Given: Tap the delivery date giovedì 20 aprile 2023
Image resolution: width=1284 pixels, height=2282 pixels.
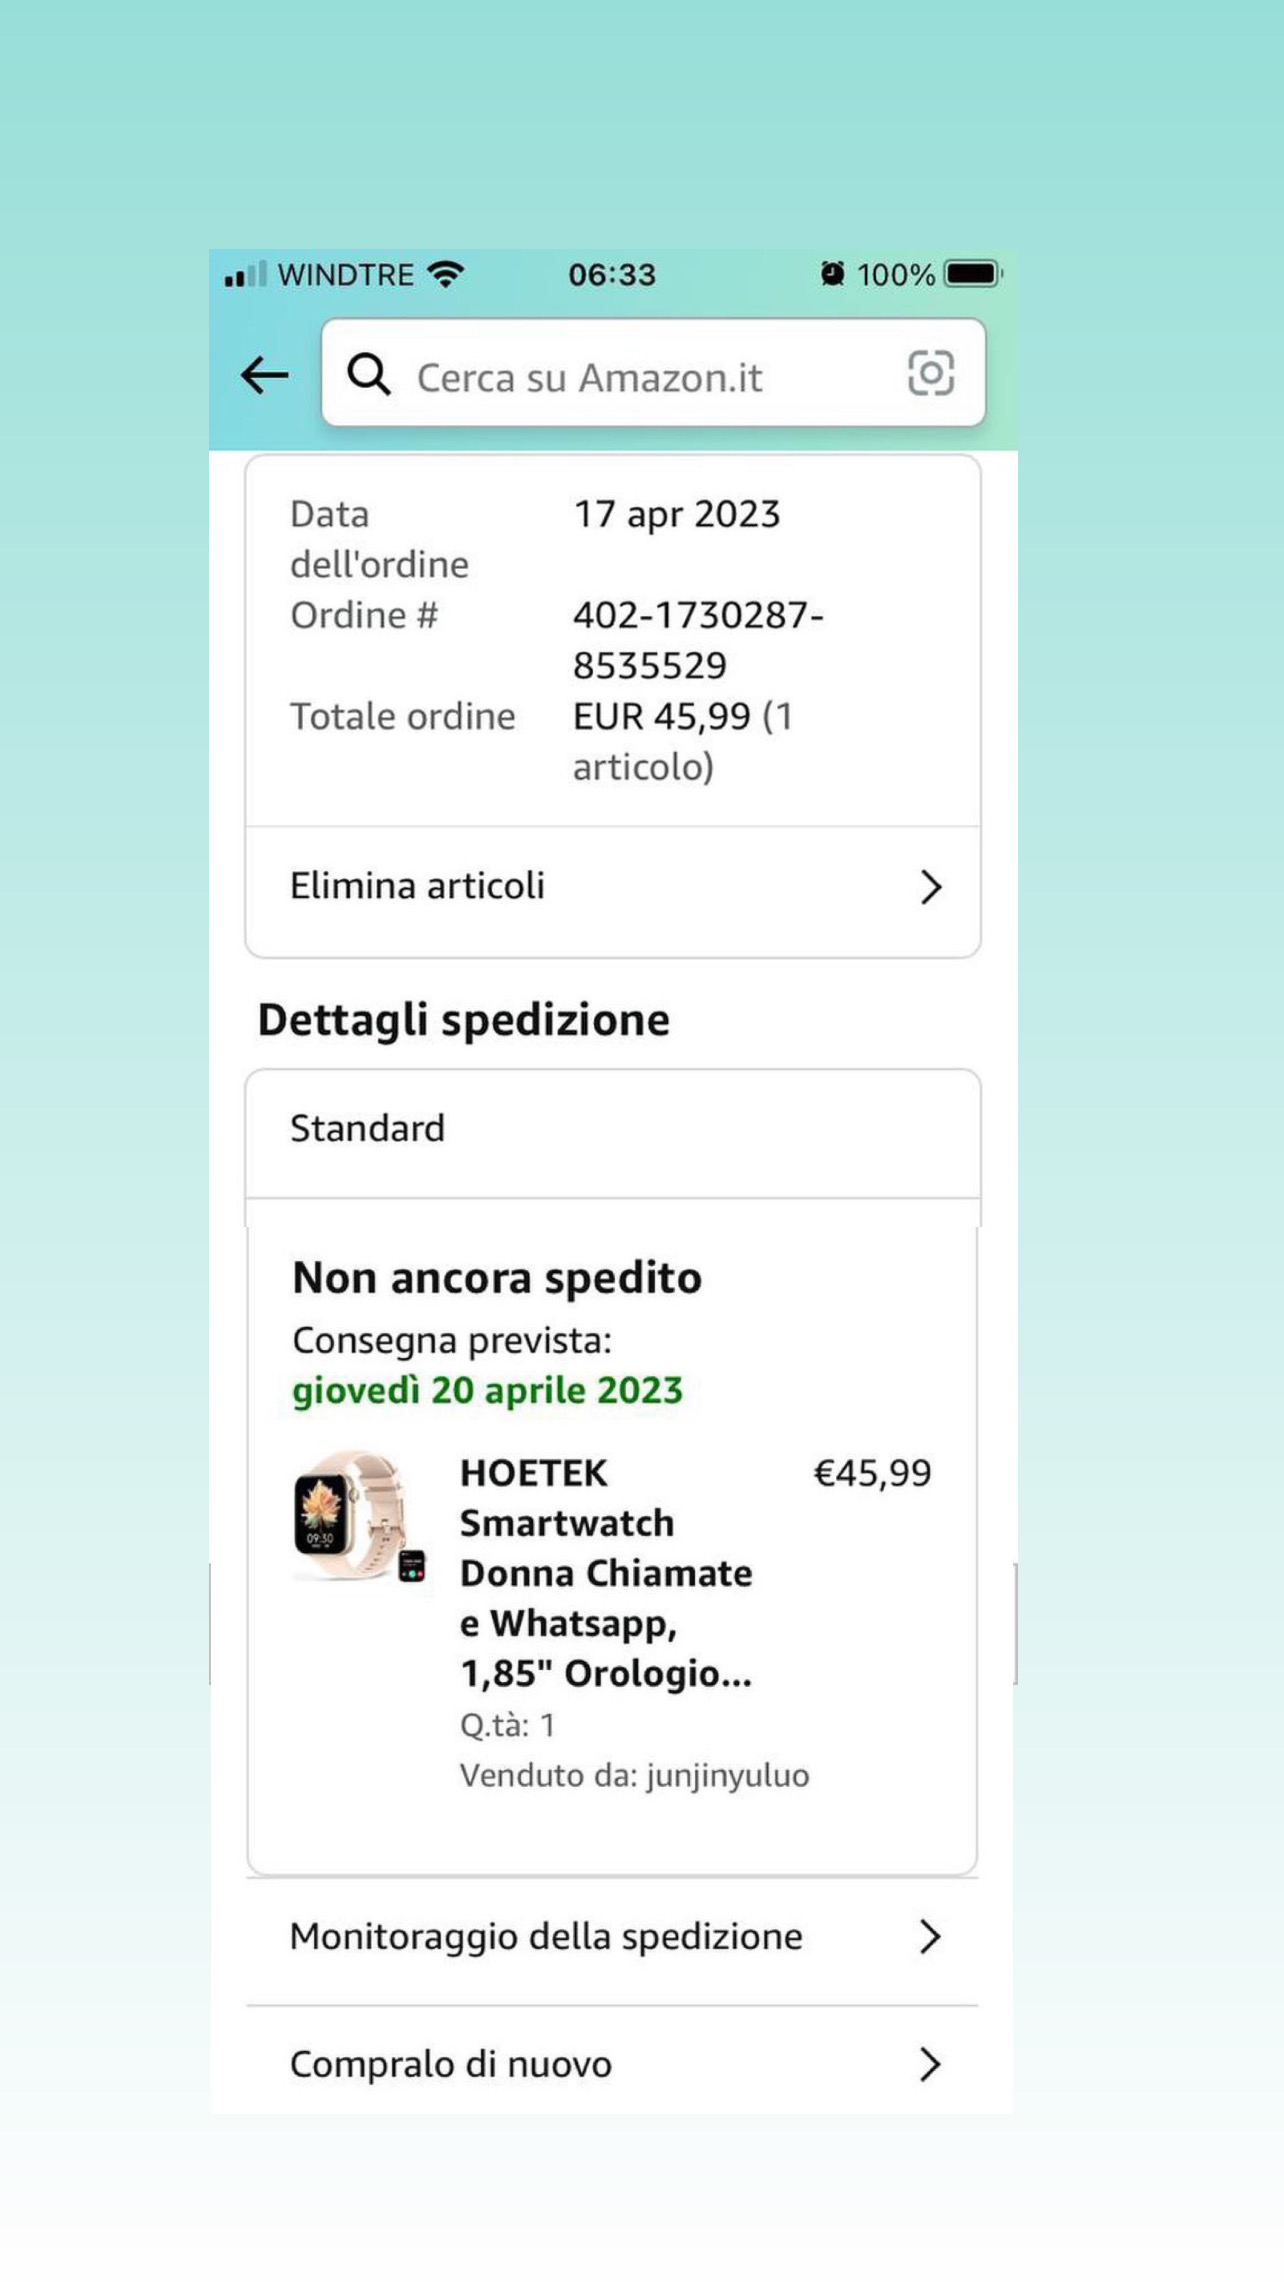Looking at the screenshot, I should pyautogui.click(x=487, y=1390).
